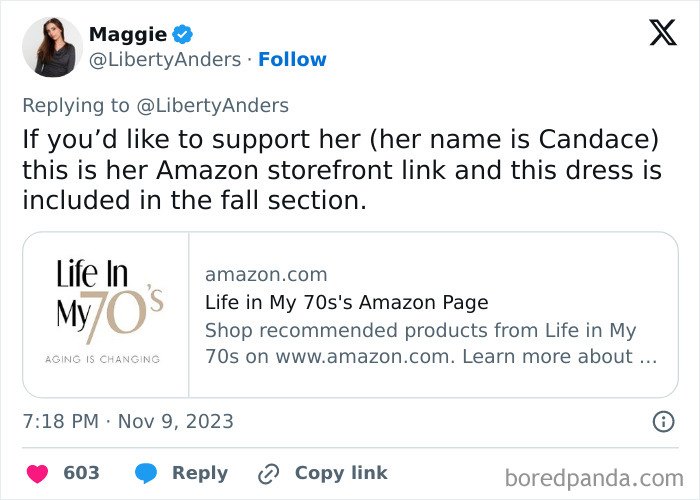Click the tweet body text
Image resolution: width=700 pixels, height=500 pixels.
(x=340, y=170)
